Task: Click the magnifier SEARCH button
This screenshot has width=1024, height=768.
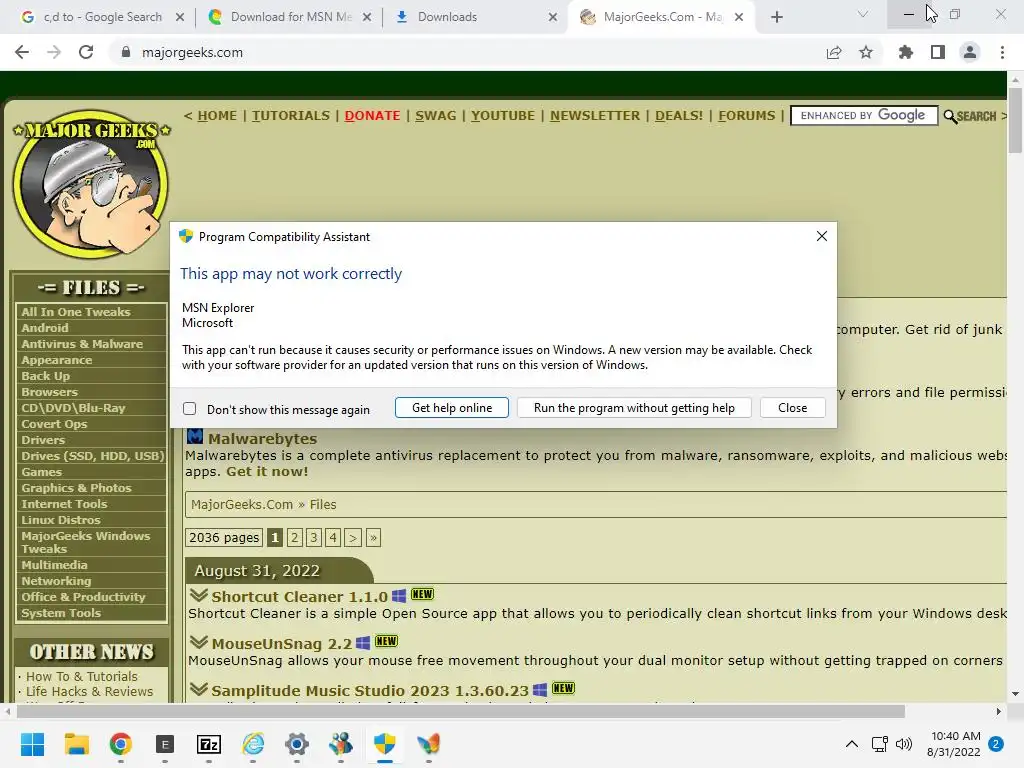Action: click(970, 116)
